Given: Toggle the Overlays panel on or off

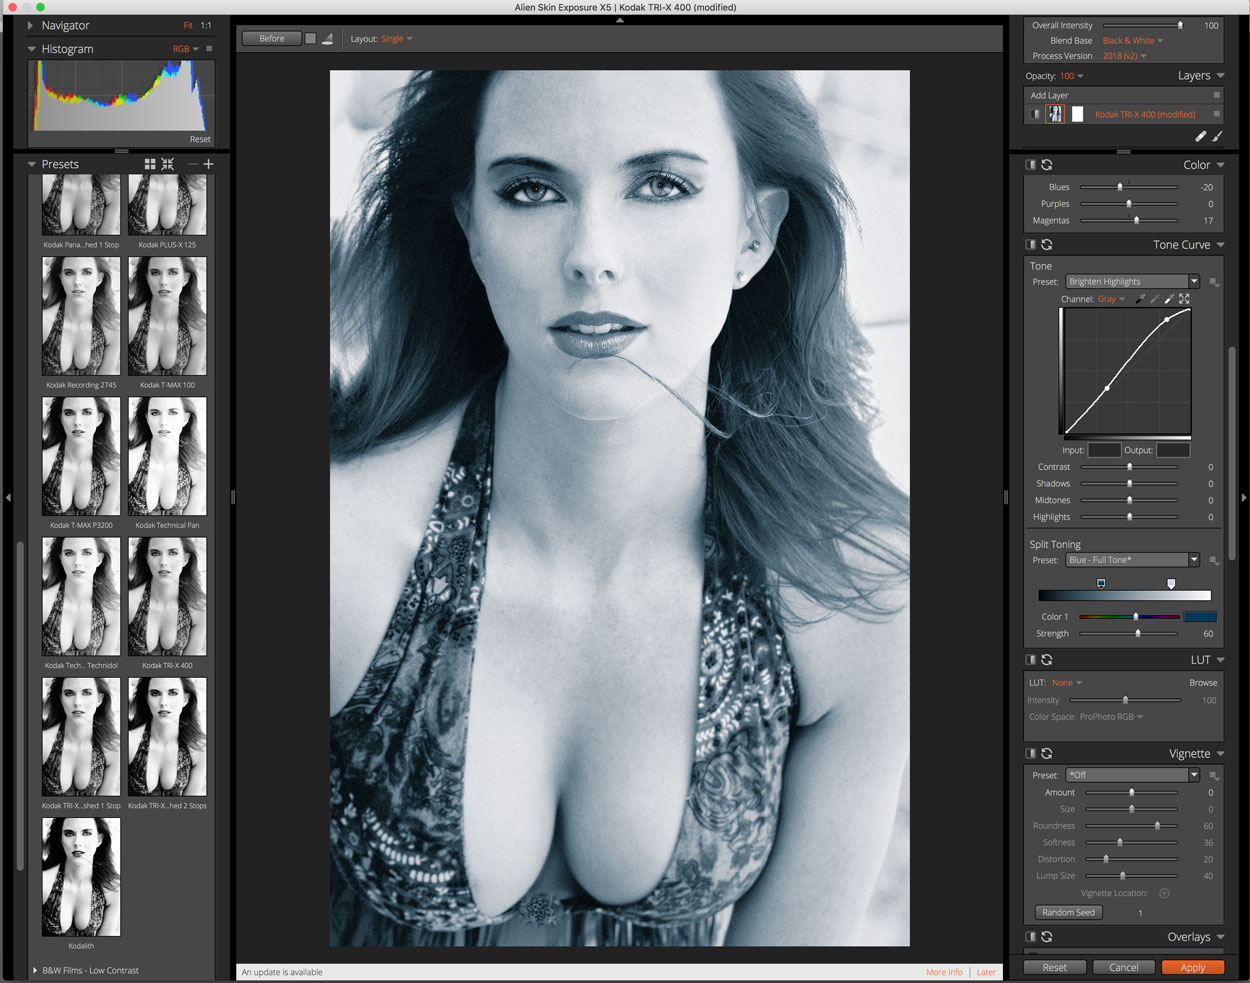Looking at the screenshot, I should click(x=1031, y=937).
